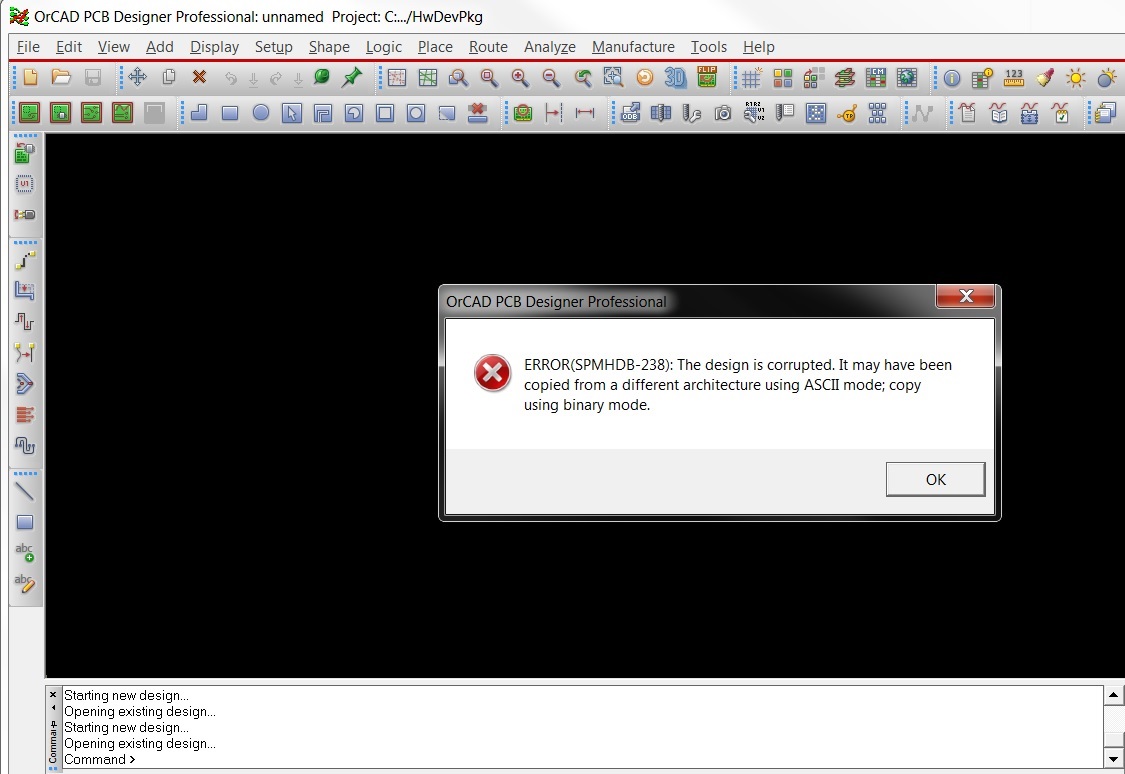Select the Move tool with four arrows
The width and height of the screenshot is (1125, 774).
138,77
